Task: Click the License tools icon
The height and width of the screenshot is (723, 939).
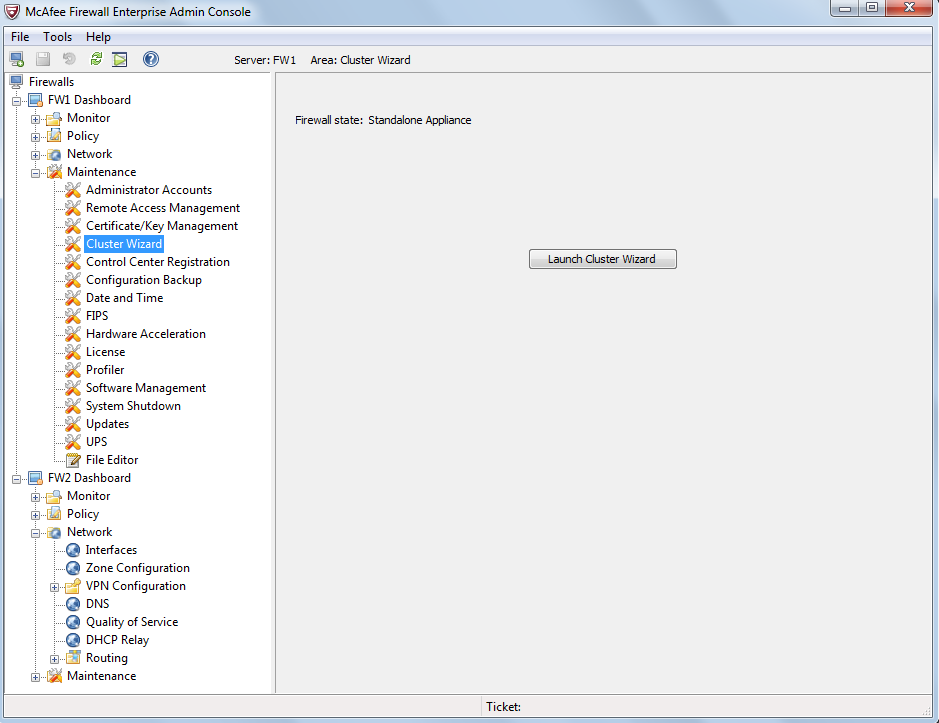Action: (73, 352)
